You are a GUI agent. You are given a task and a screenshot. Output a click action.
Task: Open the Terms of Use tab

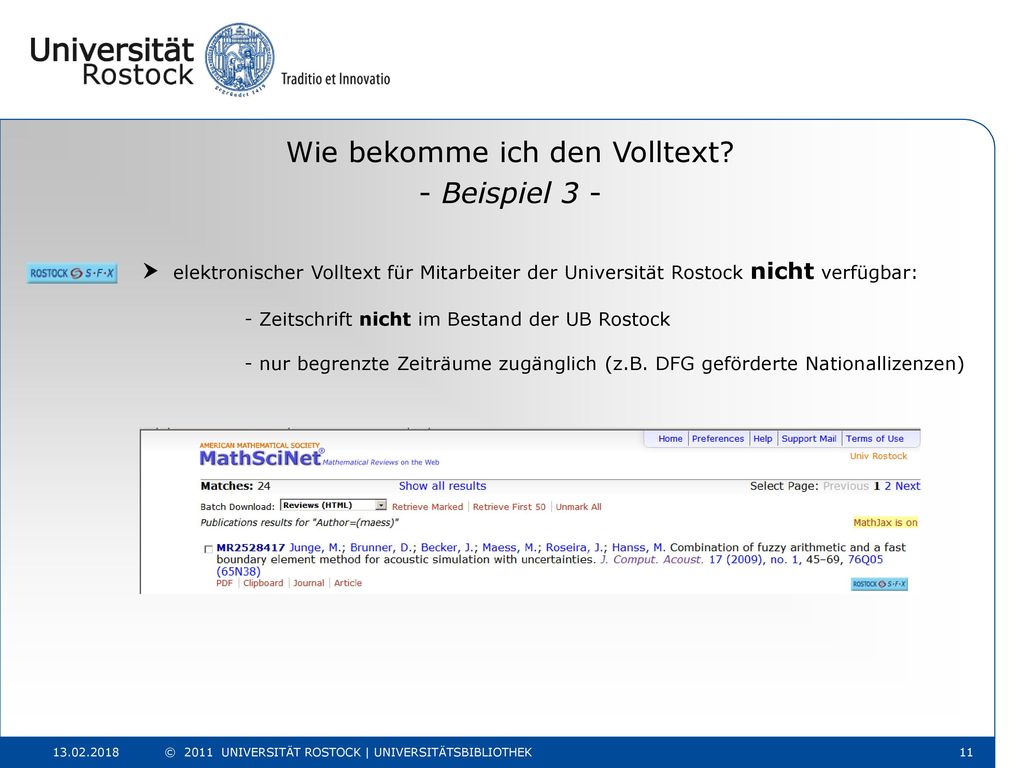pos(874,439)
